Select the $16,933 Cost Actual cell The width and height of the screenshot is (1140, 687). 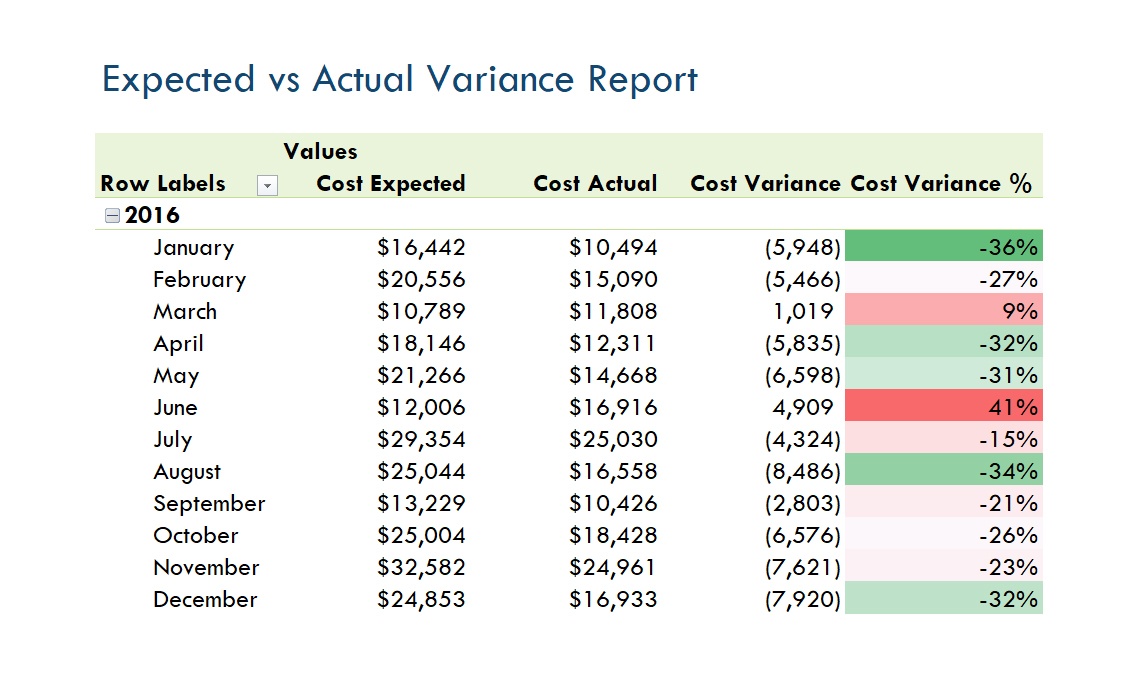tap(613, 599)
